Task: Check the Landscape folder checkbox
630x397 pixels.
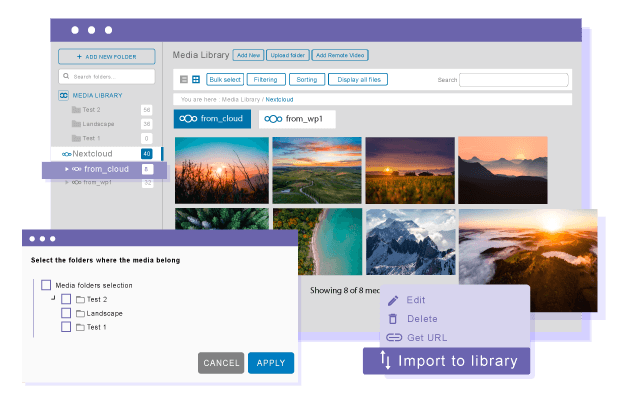Action: 66,313
